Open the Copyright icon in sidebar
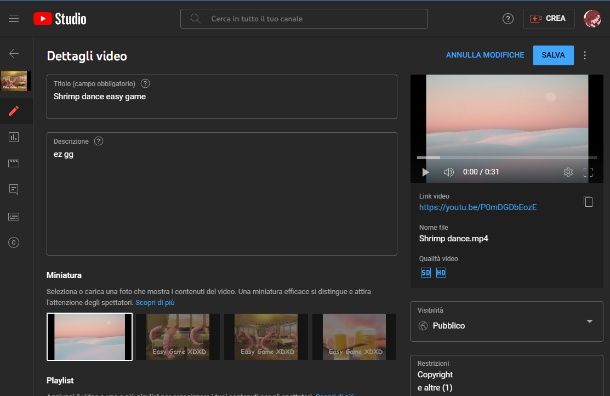This screenshot has height=396, width=610. point(14,242)
